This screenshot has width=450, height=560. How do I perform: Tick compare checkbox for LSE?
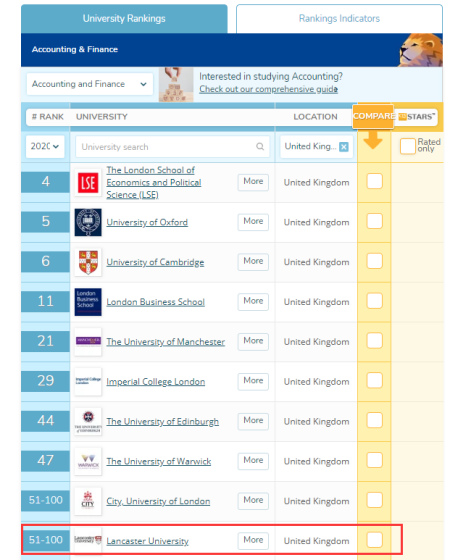(x=374, y=181)
